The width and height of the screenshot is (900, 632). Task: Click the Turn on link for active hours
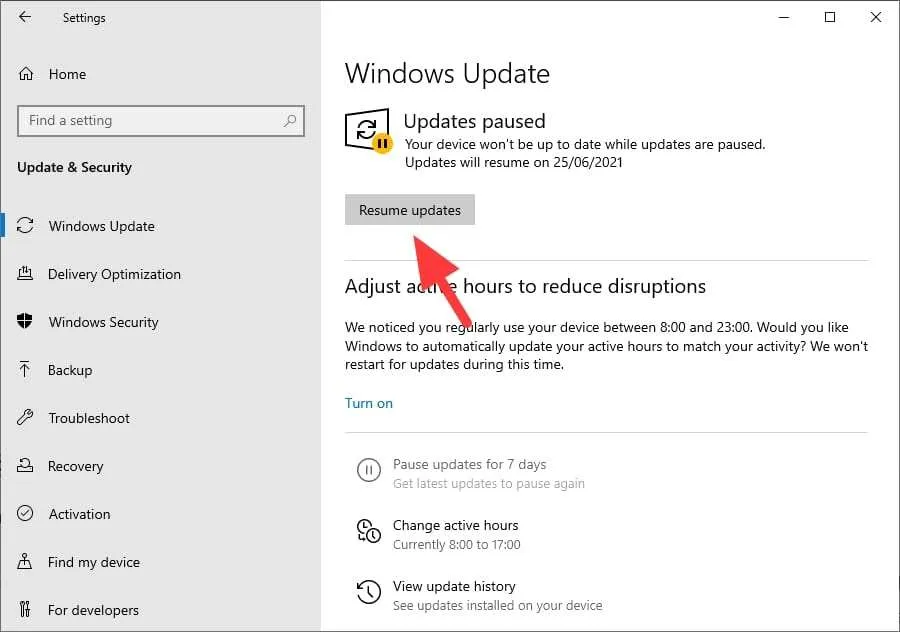click(369, 403)
